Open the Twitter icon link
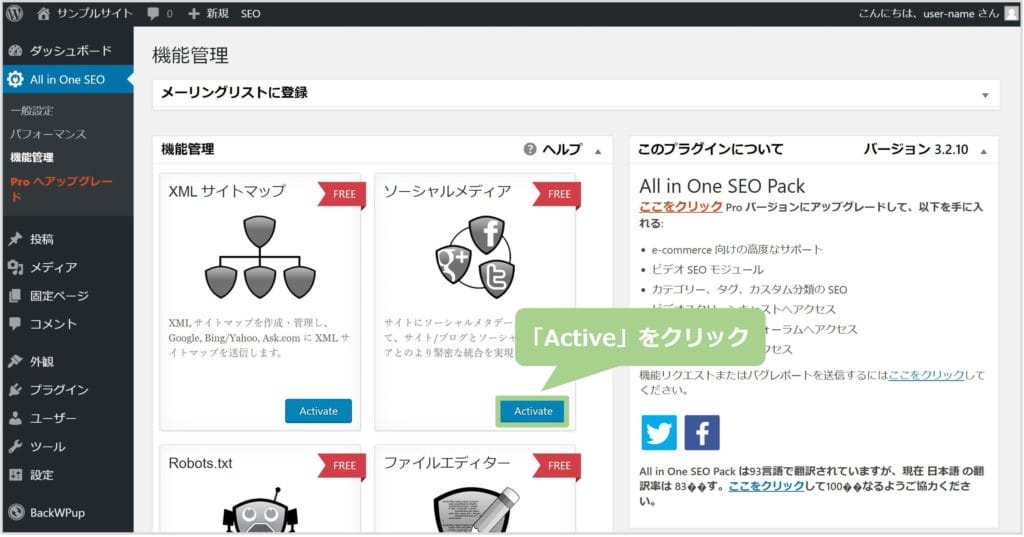This screenshot has height=537, width=1024. (x=659, y=432)
